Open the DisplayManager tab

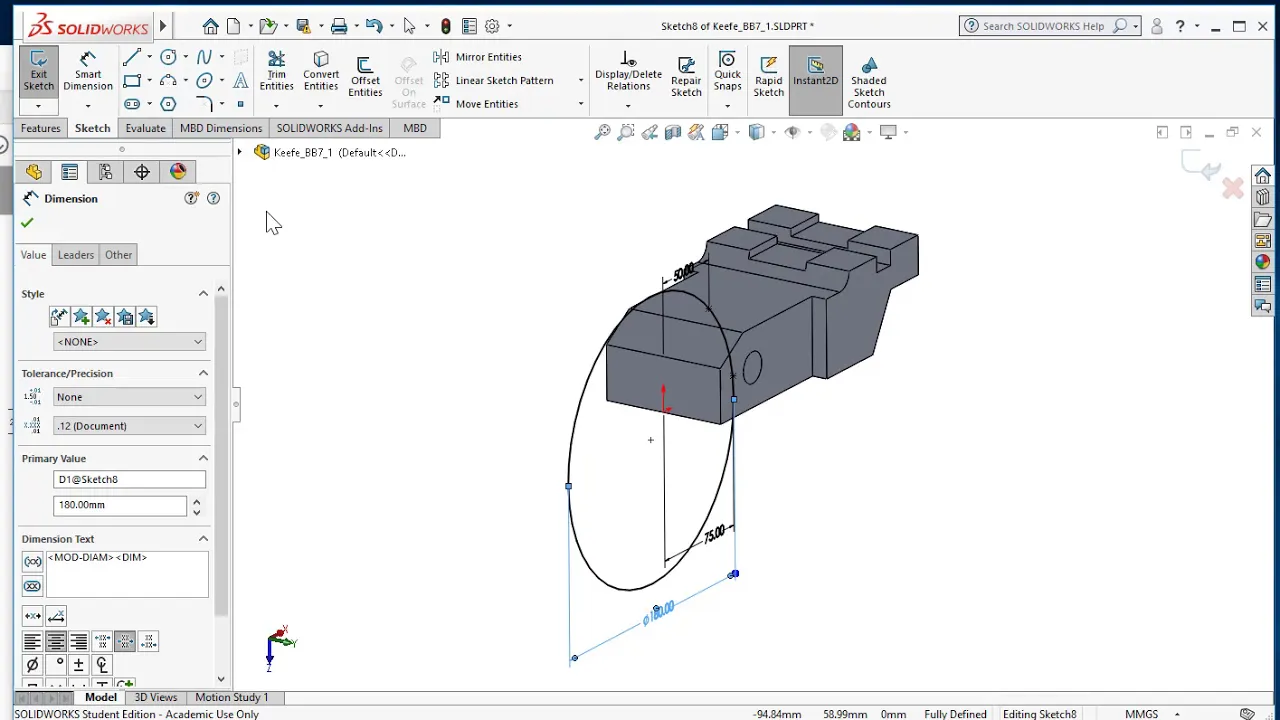pos(178,172)
